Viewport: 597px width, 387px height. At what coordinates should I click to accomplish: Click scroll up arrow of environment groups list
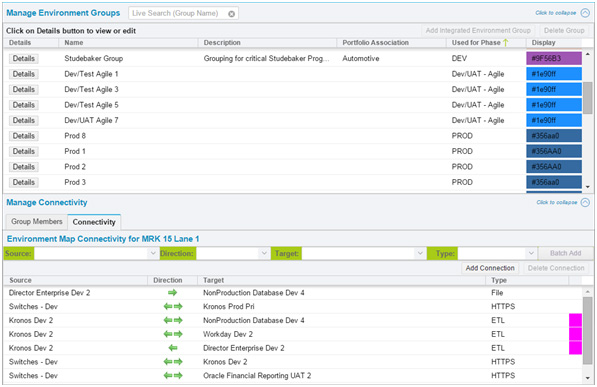click(587, 54)
